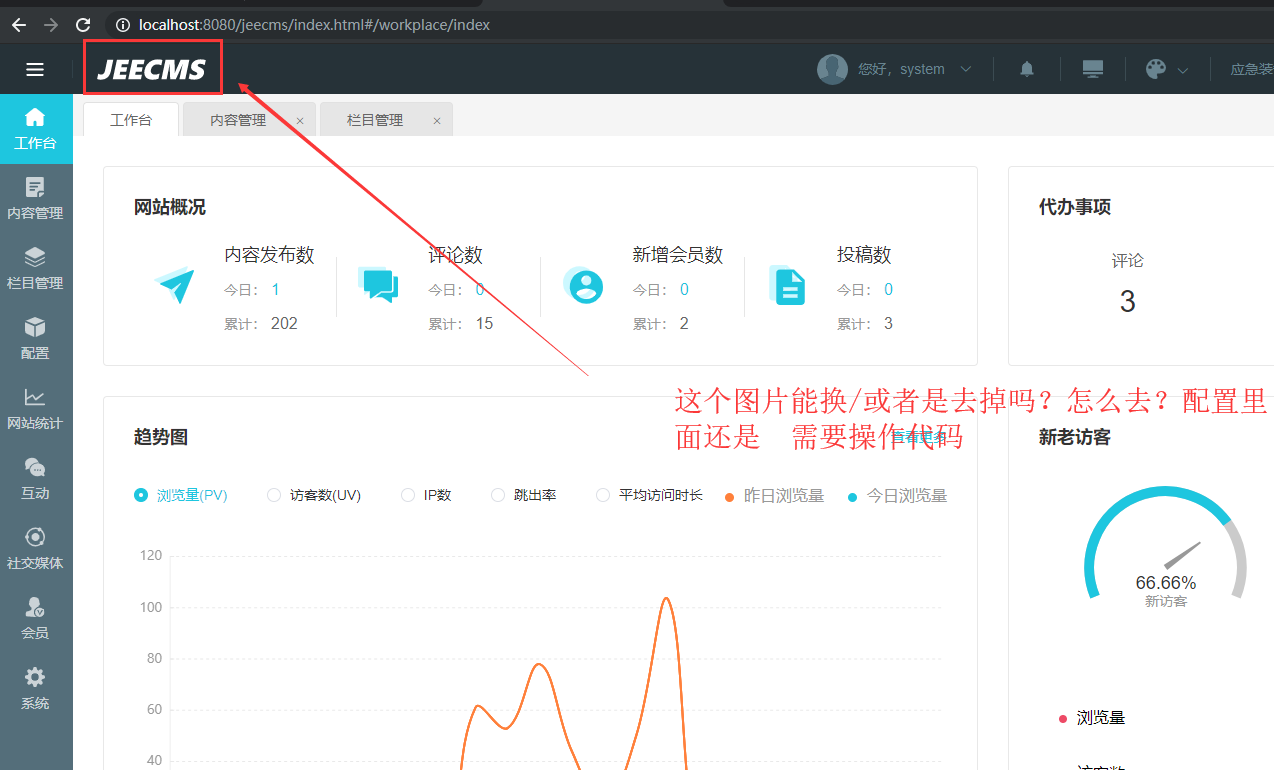
Task: Open the theme palette icon
Action: [x=1155, y=69]
